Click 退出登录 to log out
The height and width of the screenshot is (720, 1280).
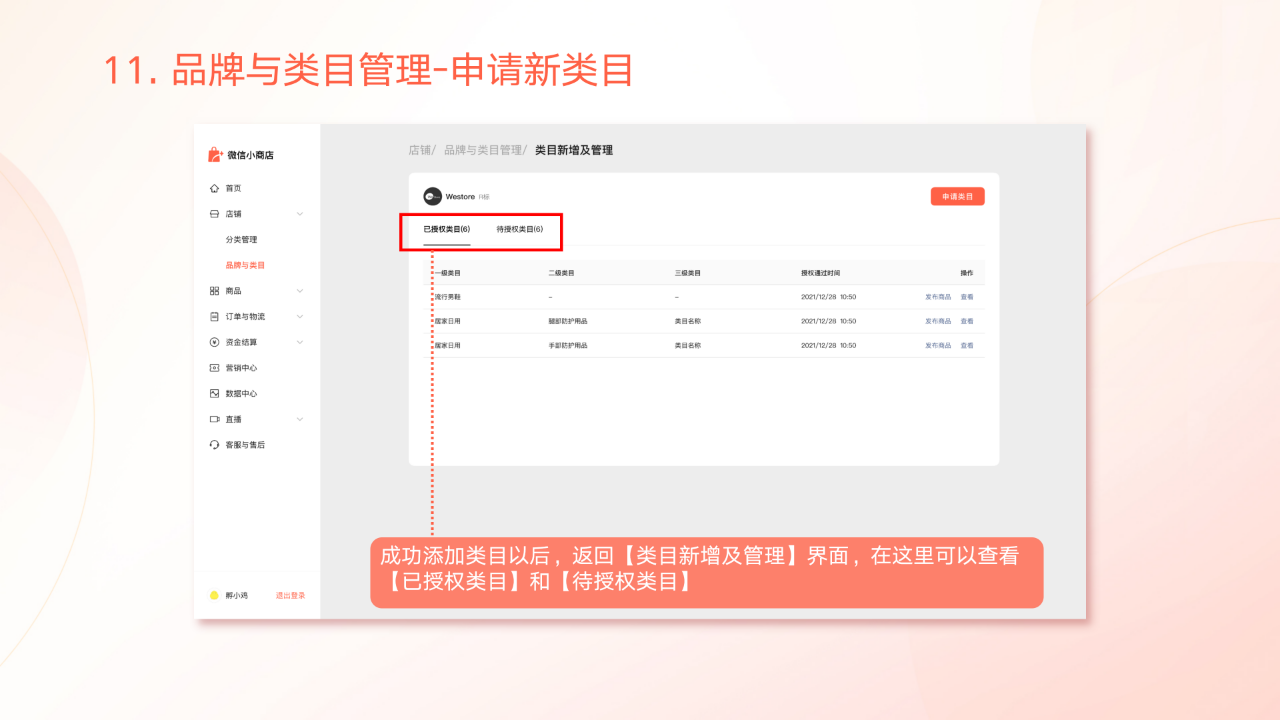[x=291, y=595]
